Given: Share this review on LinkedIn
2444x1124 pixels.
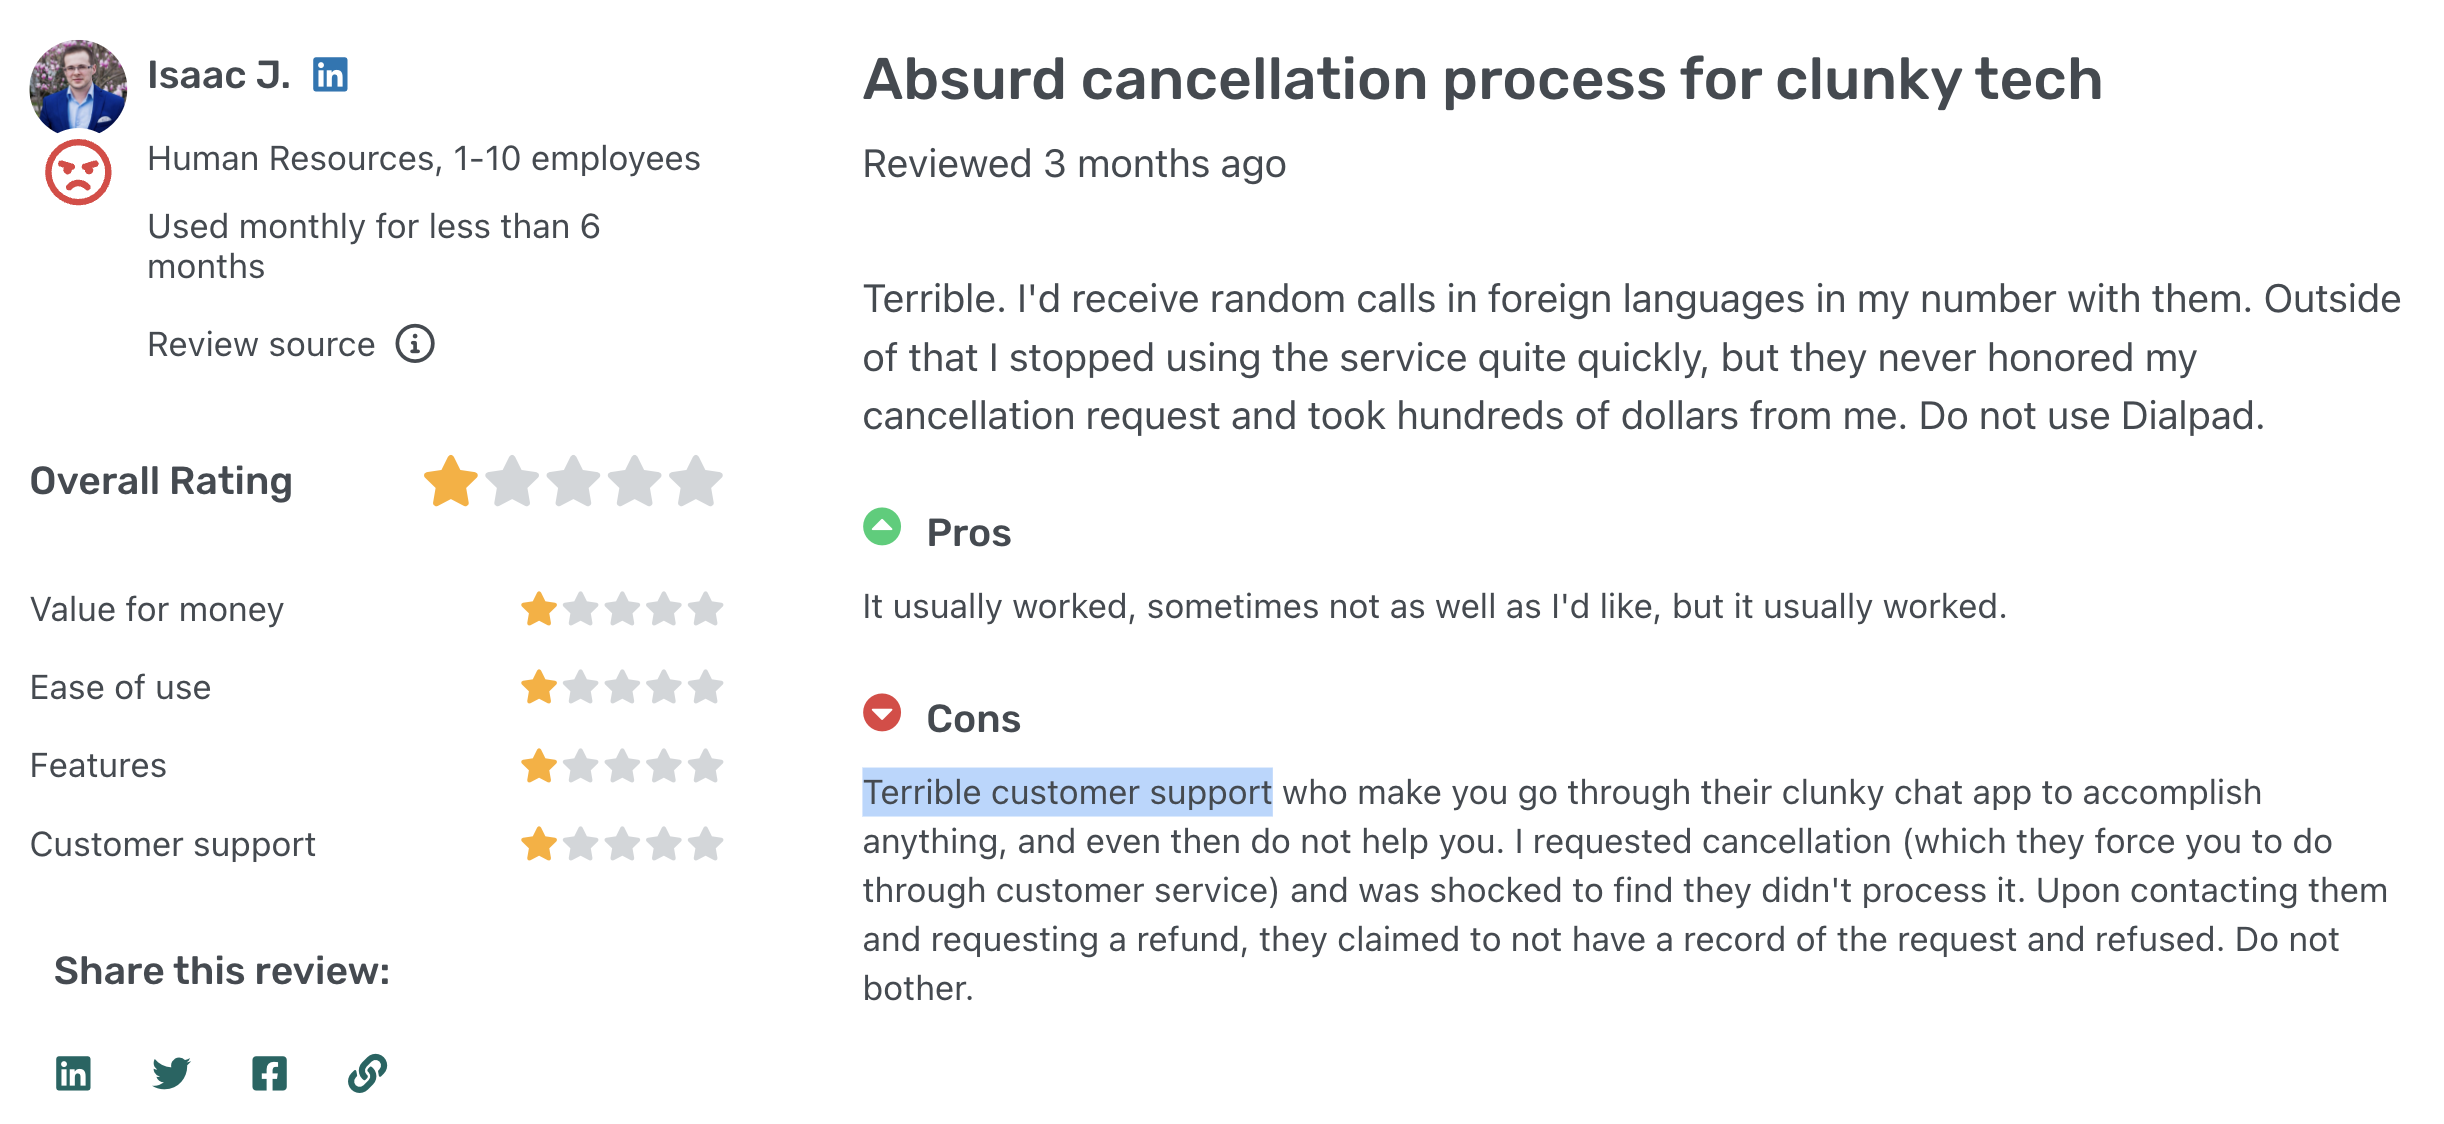Looking at the screenshot, I should 73,1073.
